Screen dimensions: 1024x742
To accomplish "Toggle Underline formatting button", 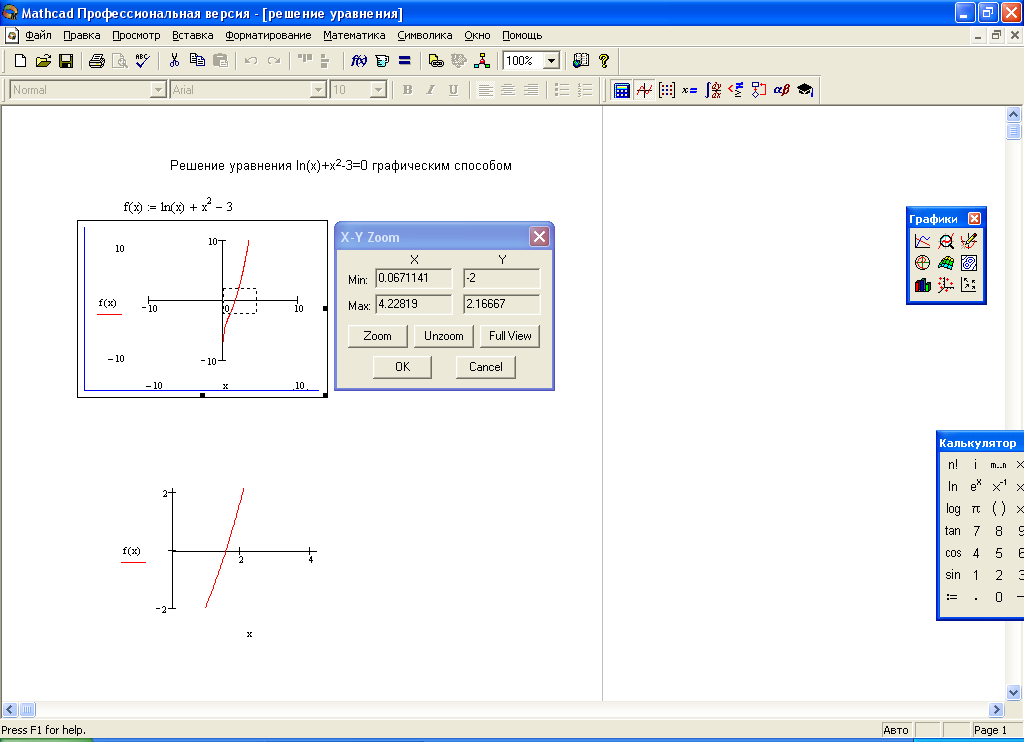I will 453,90.
